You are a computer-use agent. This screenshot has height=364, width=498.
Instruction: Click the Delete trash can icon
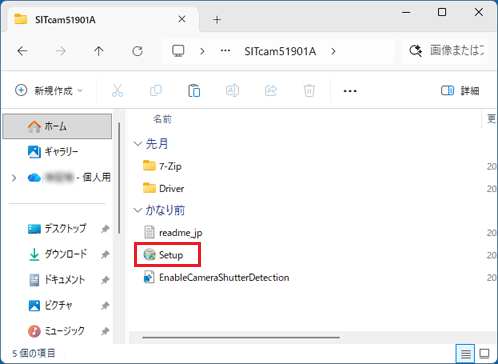(309, 90)
